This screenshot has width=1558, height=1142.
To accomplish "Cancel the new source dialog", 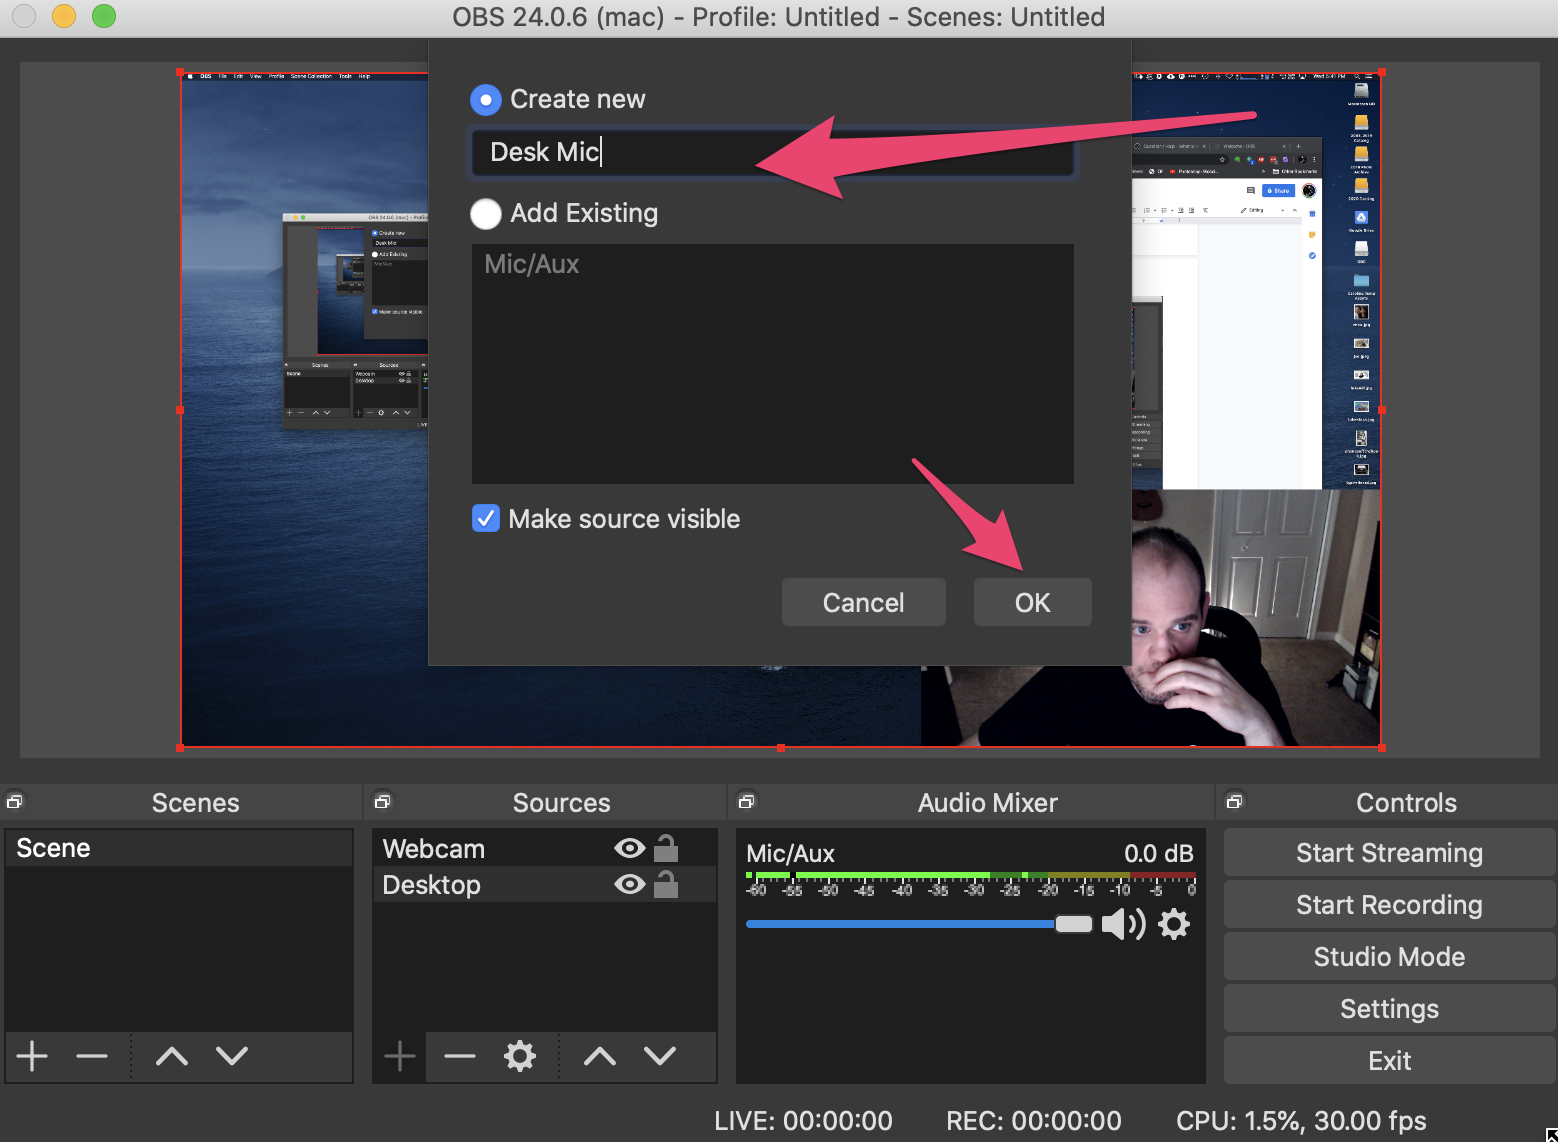I will (864, 603).
